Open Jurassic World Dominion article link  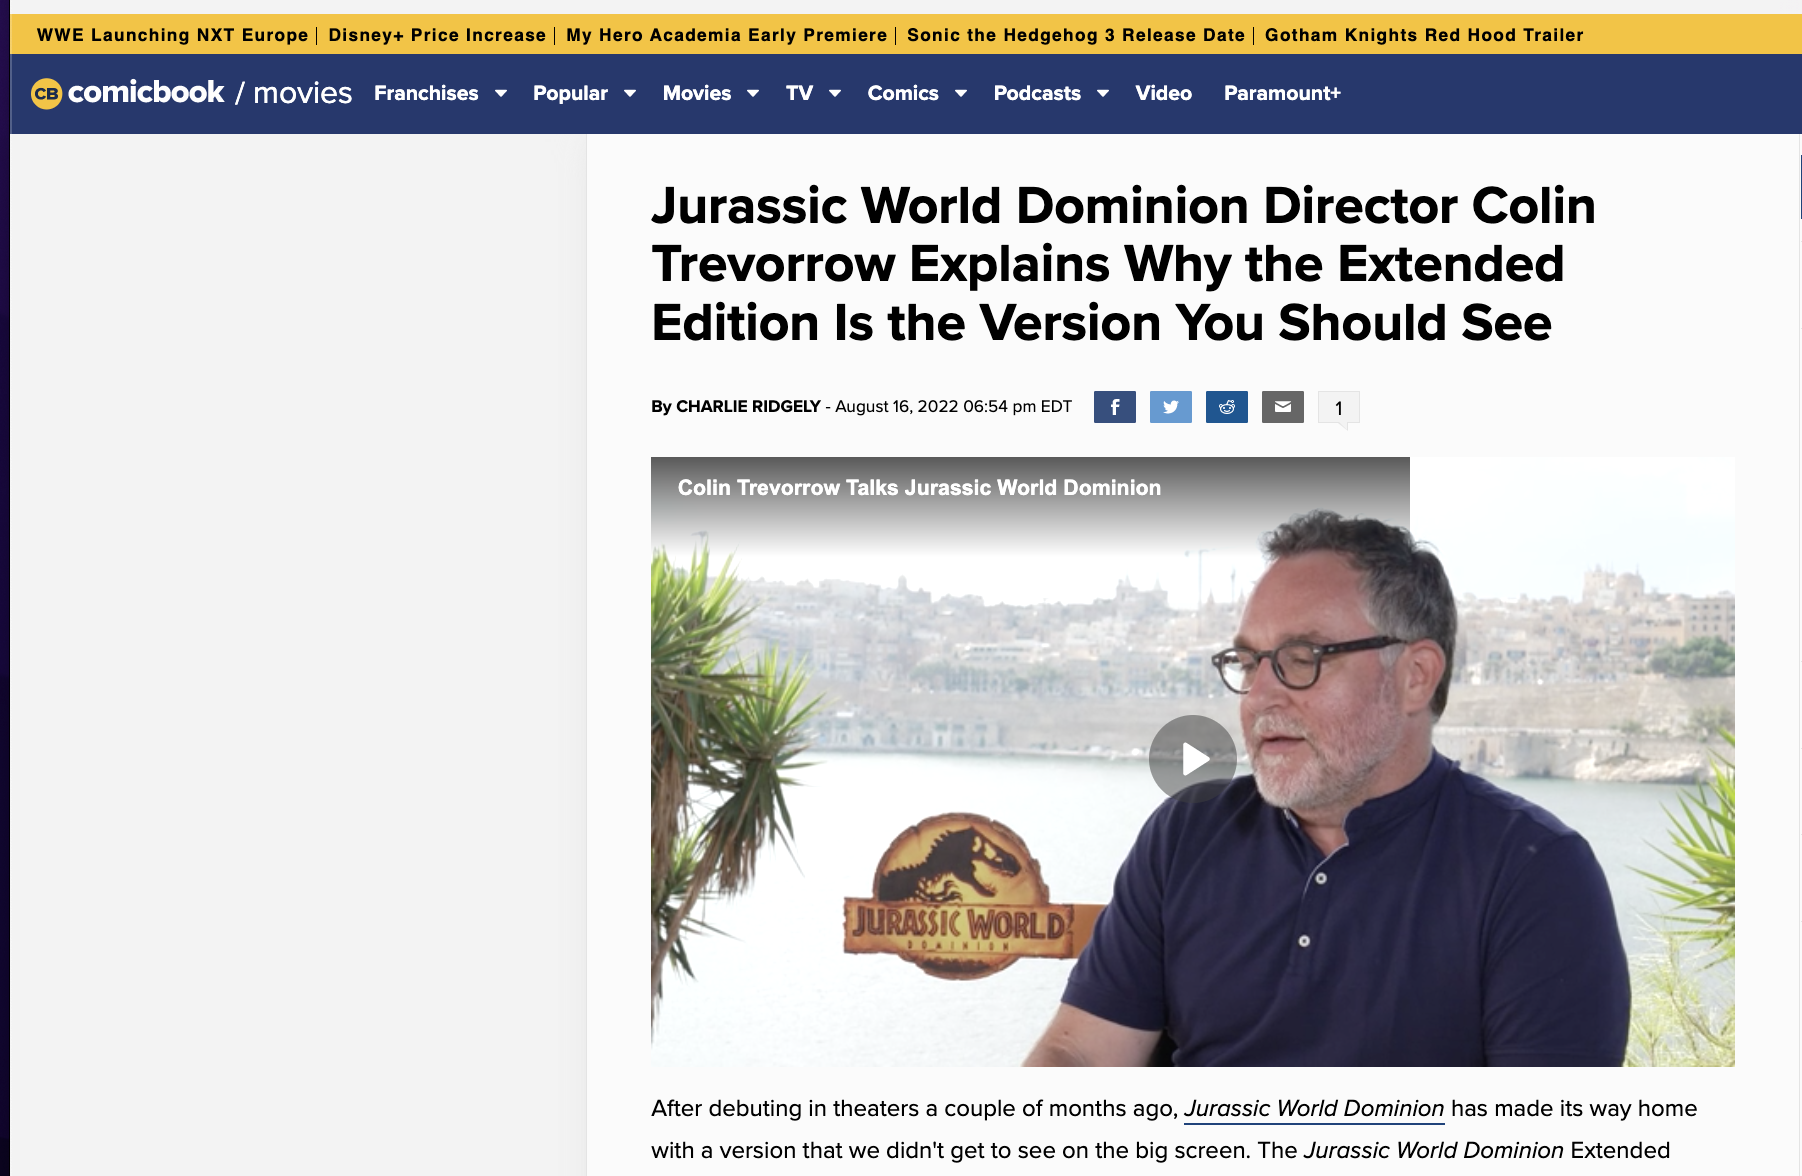tap(1314, 1109)
